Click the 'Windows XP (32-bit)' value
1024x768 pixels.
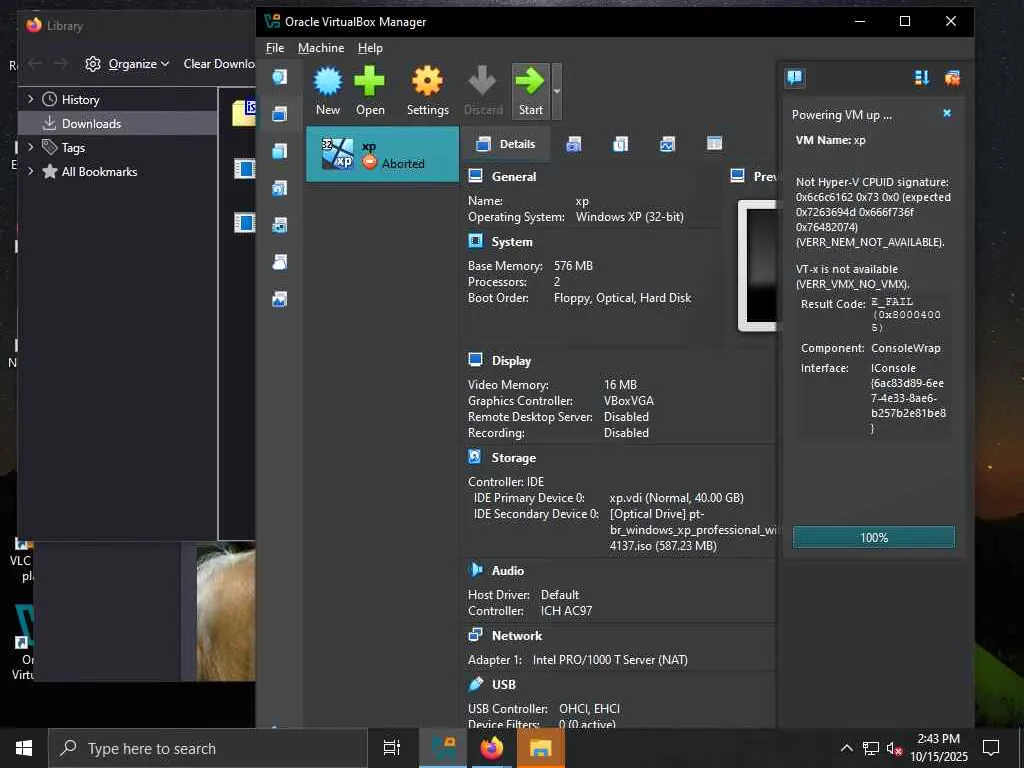pyautogui.click(x=630, y=217)
